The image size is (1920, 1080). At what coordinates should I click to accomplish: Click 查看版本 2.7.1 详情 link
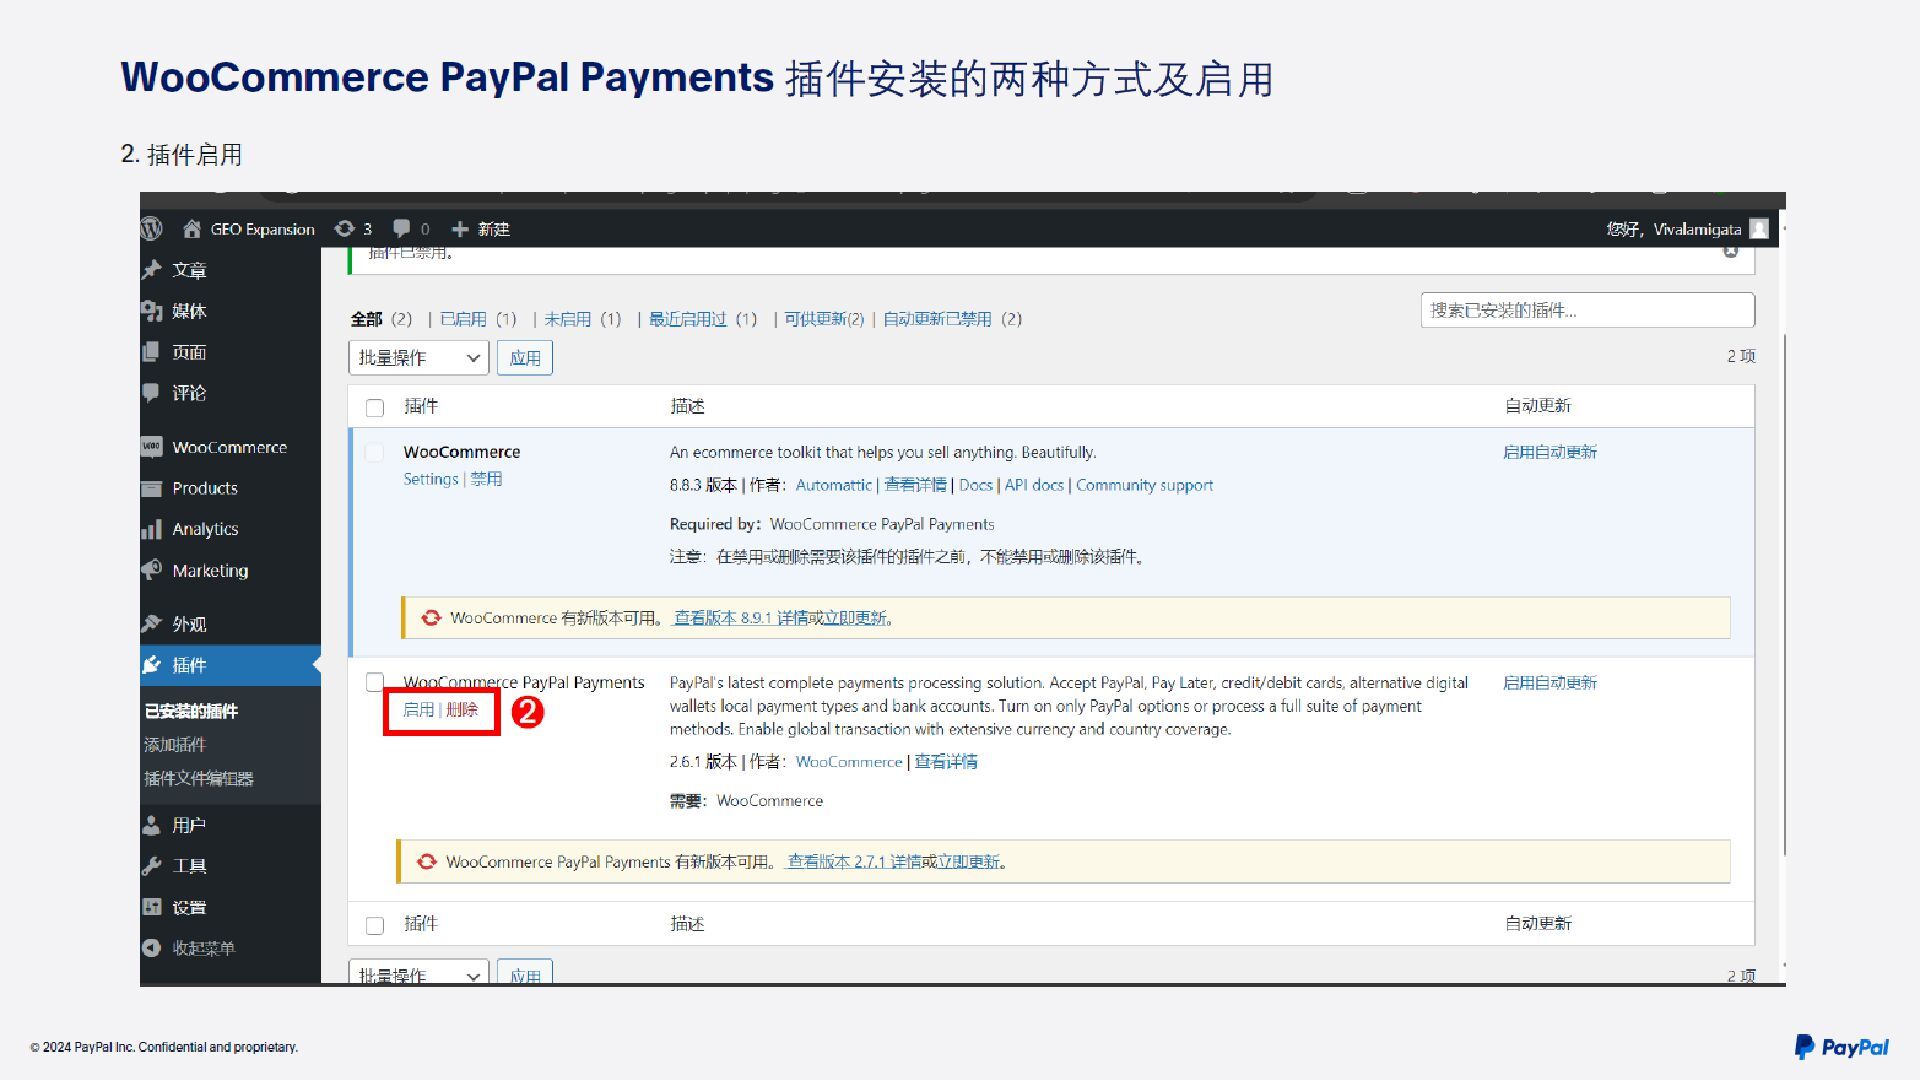[855, 862]
